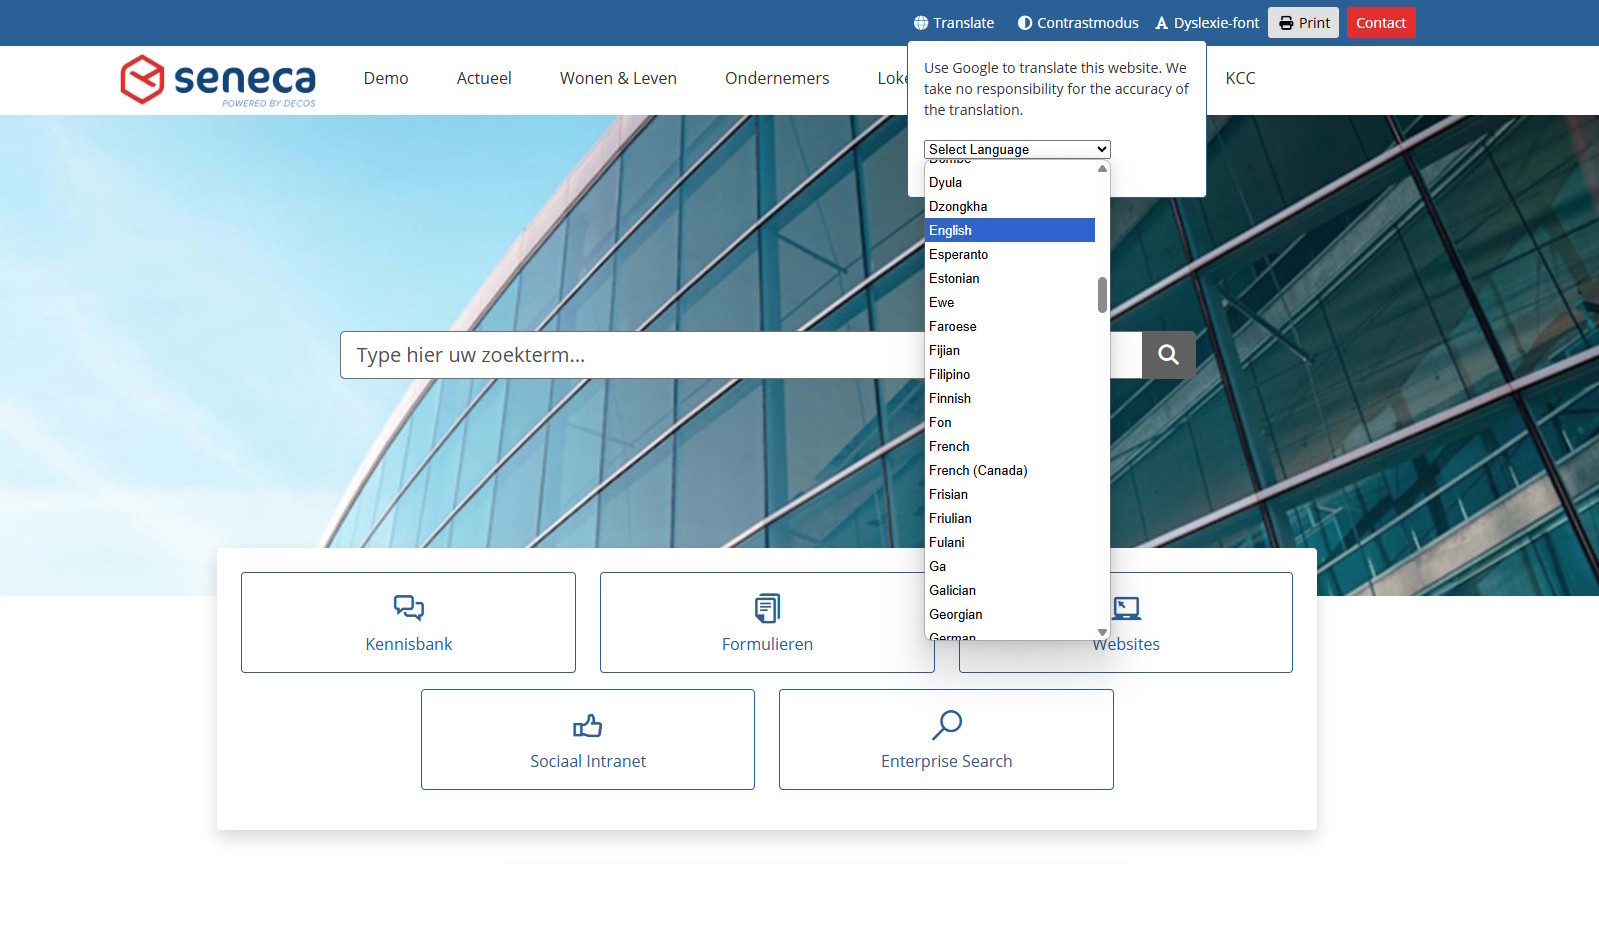Collapse the Select Language dropdown

(1017, 149)
